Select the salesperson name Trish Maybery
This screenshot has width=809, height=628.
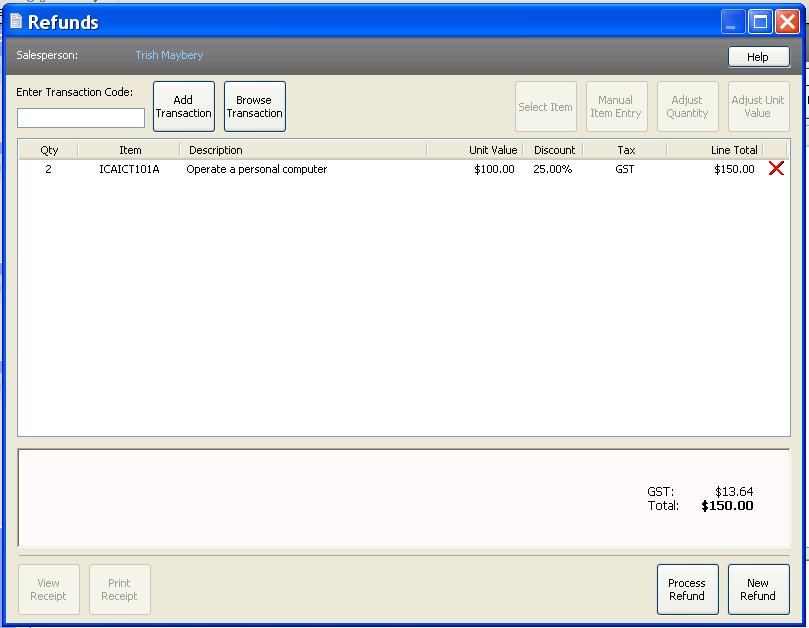(x=168, y=55)
